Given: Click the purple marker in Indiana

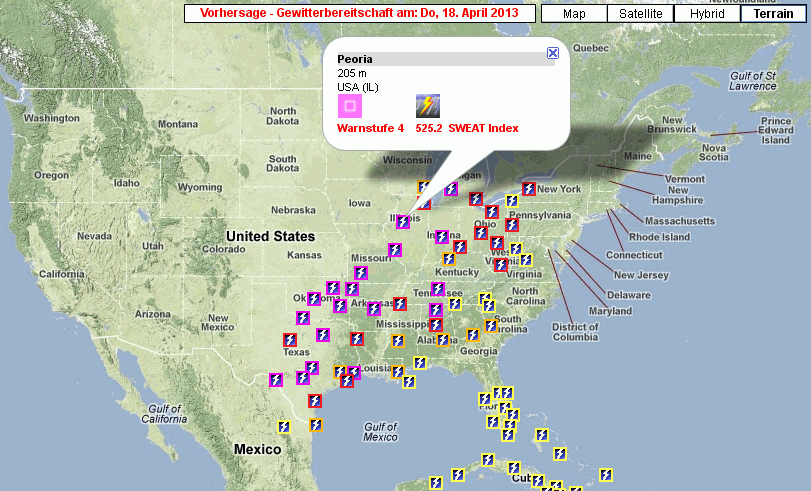Looking at the screenshot, I should click(441, 237).
